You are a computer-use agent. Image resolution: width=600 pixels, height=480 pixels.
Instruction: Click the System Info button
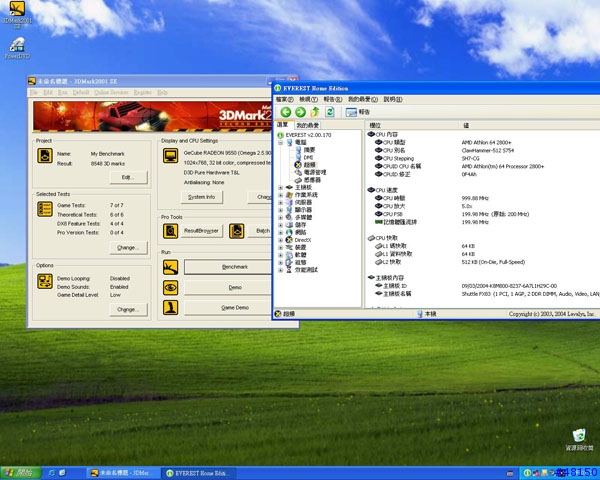coord(202,197)
